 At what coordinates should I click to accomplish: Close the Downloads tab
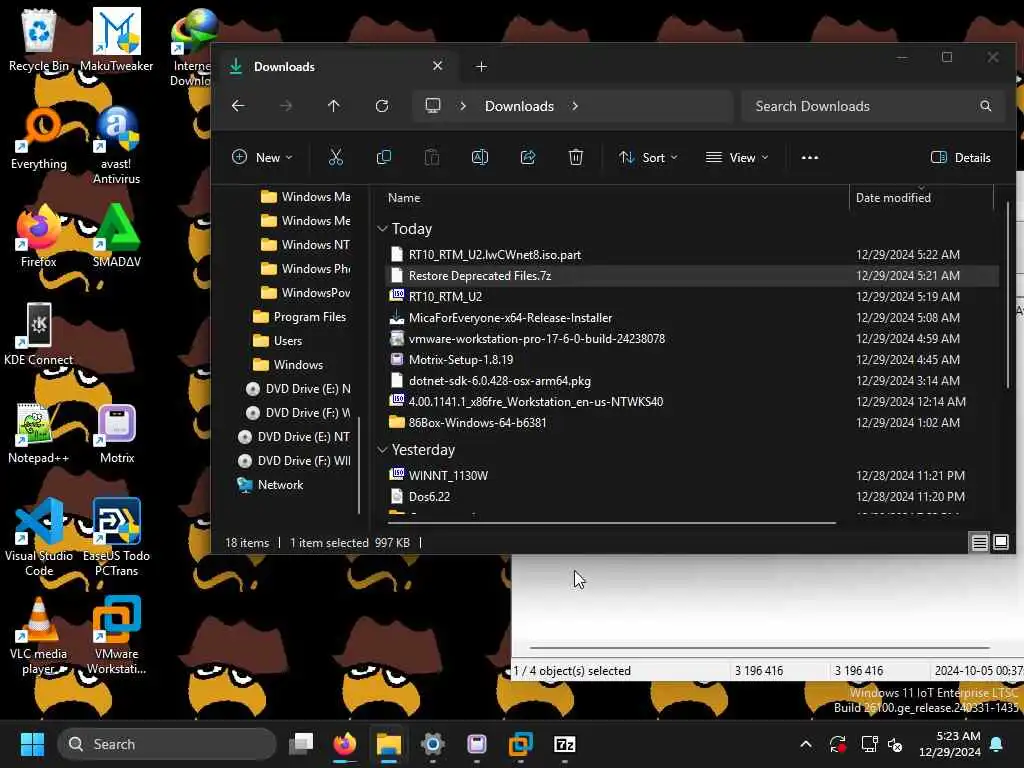tap(438, 66)
